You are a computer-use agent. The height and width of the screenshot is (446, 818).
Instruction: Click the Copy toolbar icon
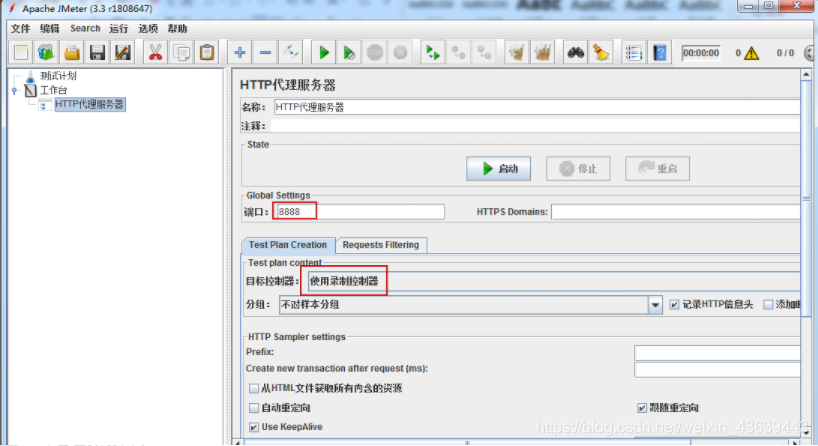pos(182,53)
